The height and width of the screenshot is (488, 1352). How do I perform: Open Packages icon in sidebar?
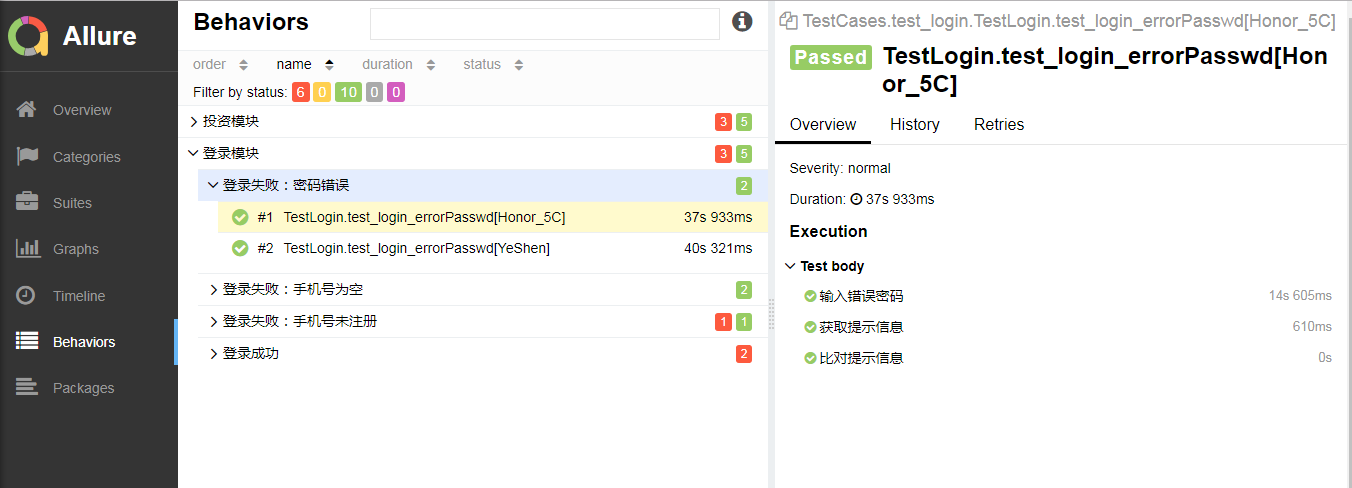[x=27, y=388]
